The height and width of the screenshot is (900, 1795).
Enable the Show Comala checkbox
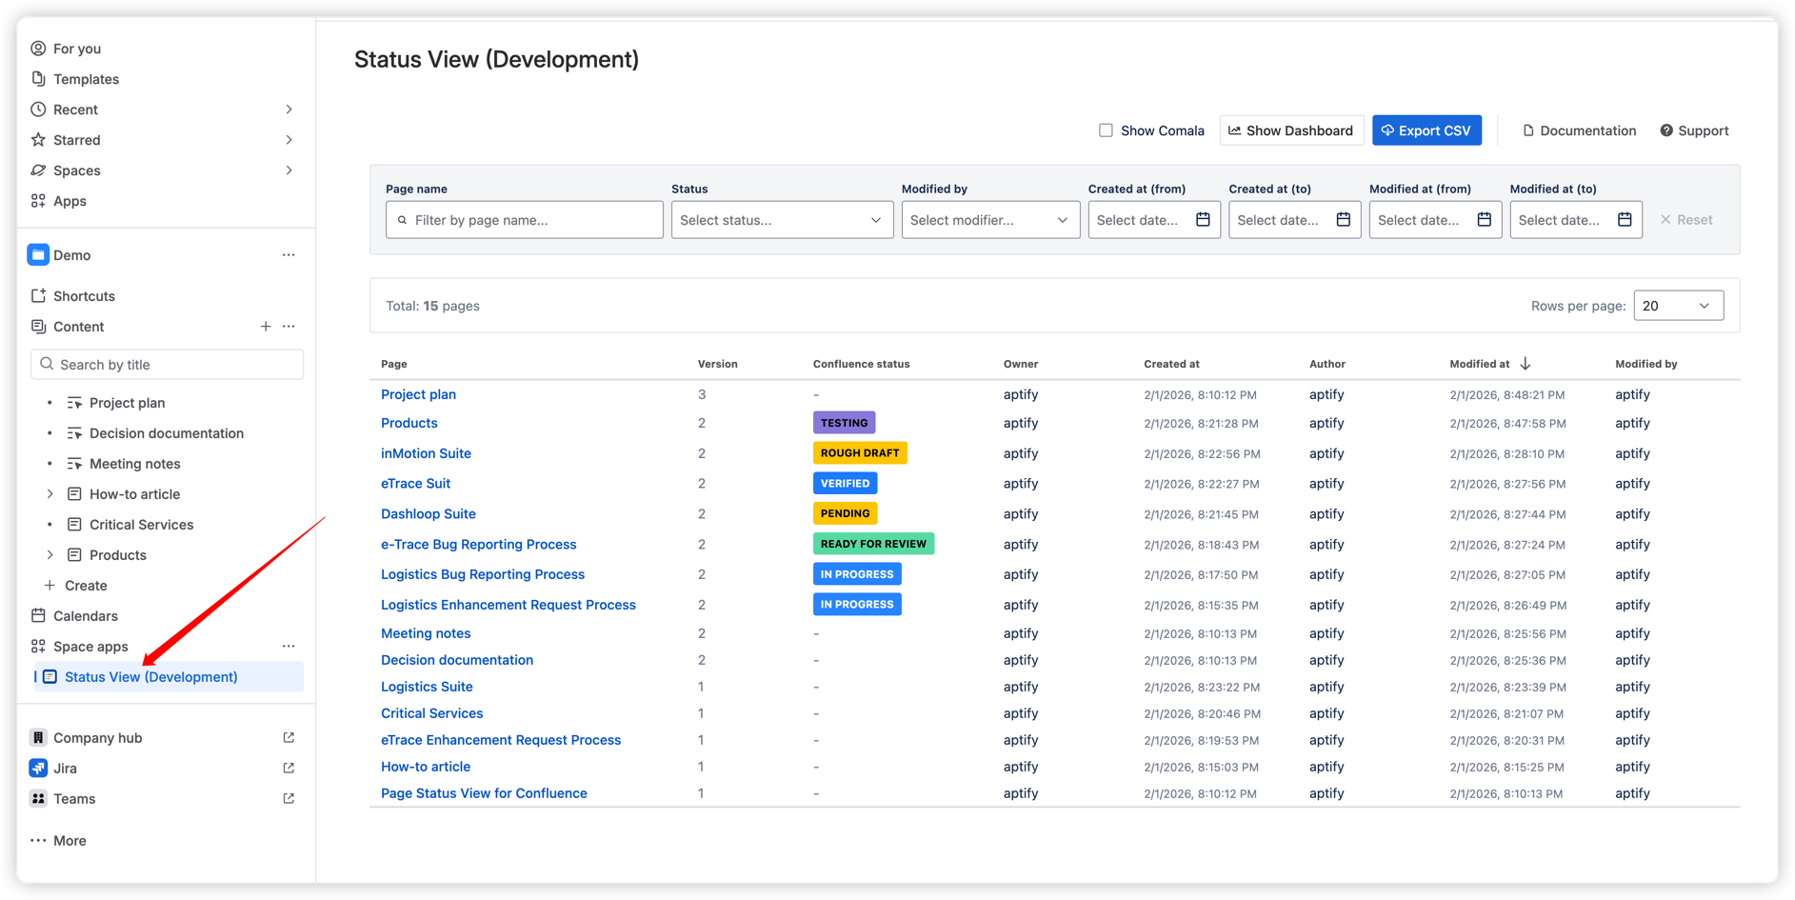coord(1105,130)
